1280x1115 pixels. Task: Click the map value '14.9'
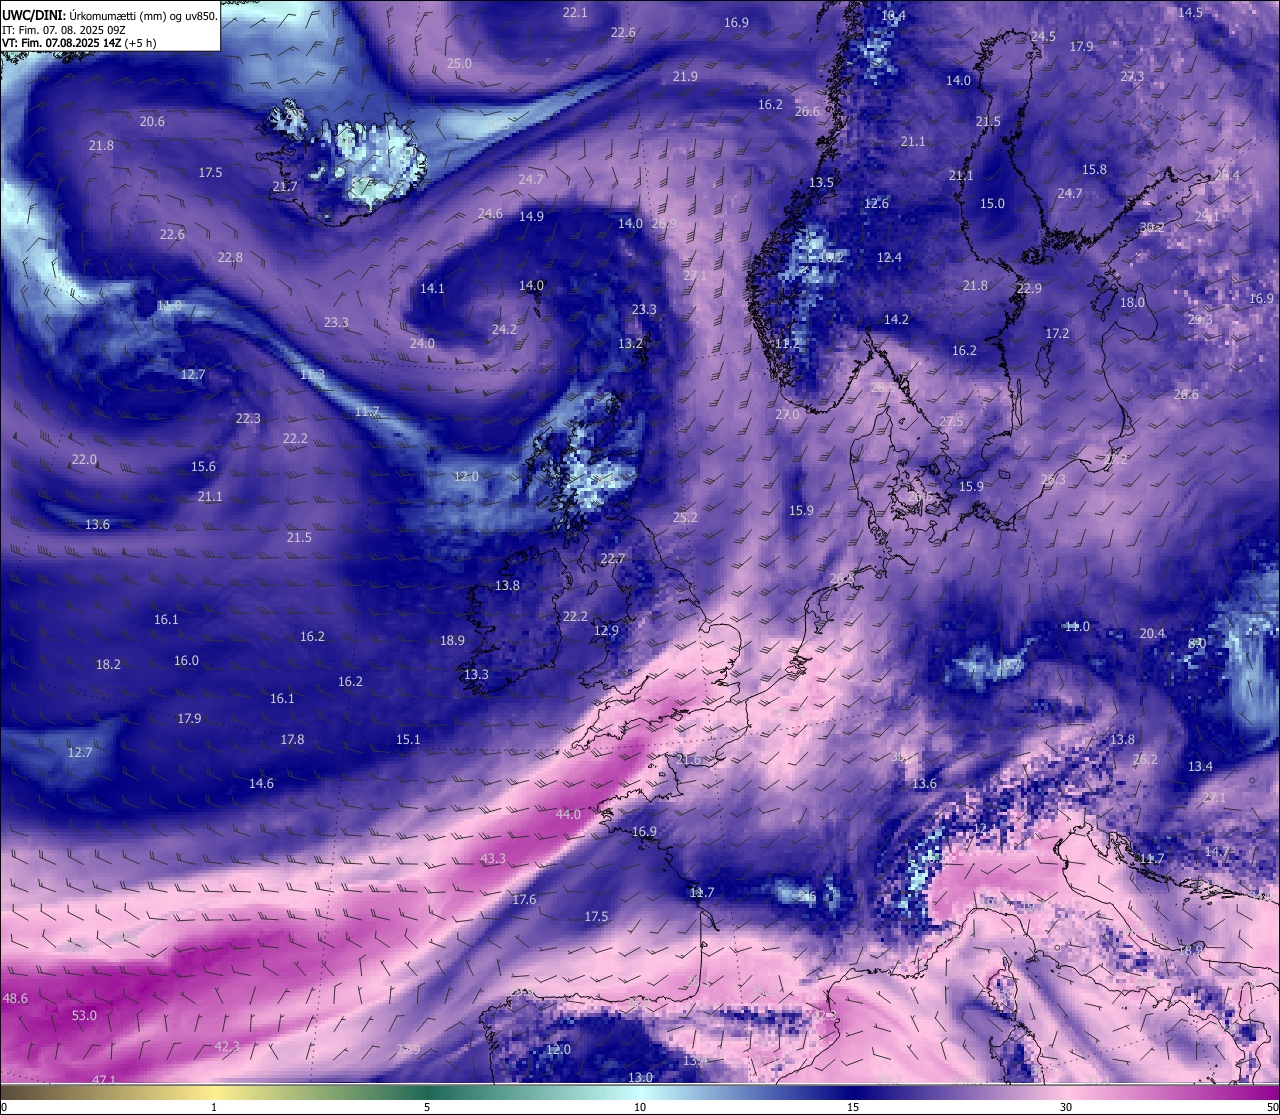[x=531, y=216]
